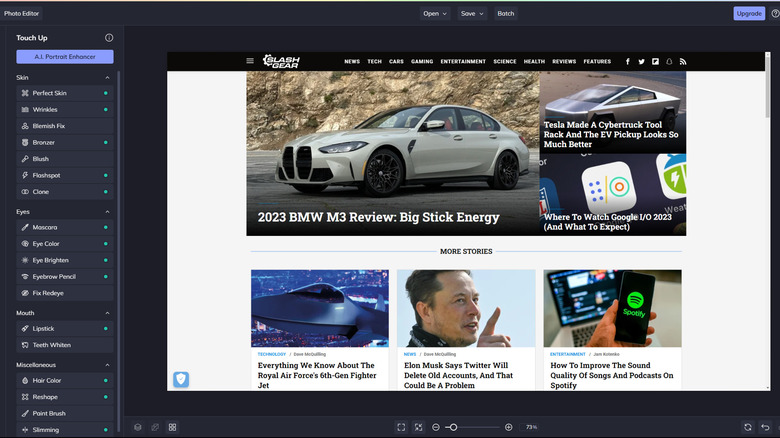This screenshot has width=780, height=438.
Task: Select the Clone tool
Action: click(x=40, y=191)
